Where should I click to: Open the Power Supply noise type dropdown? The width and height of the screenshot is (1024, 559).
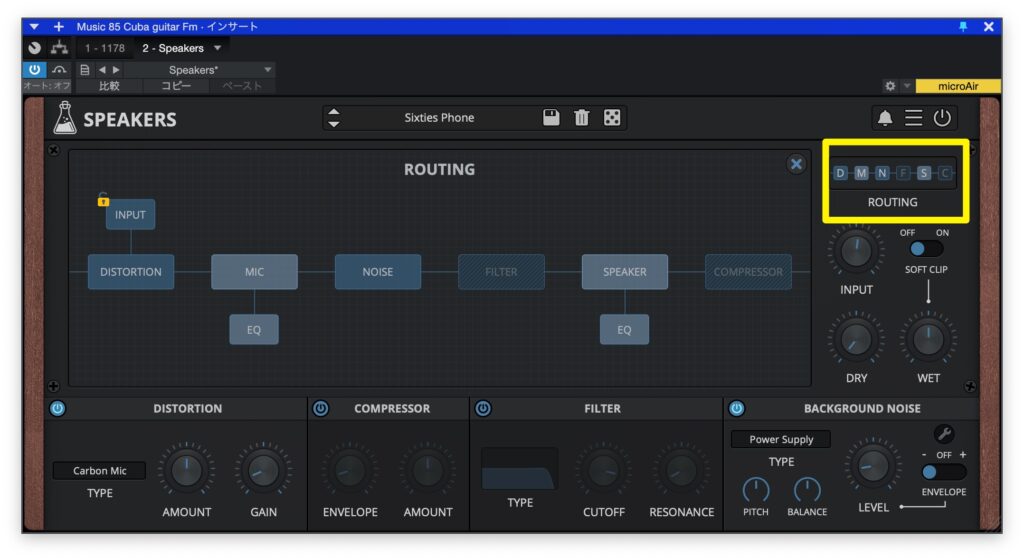781,439
